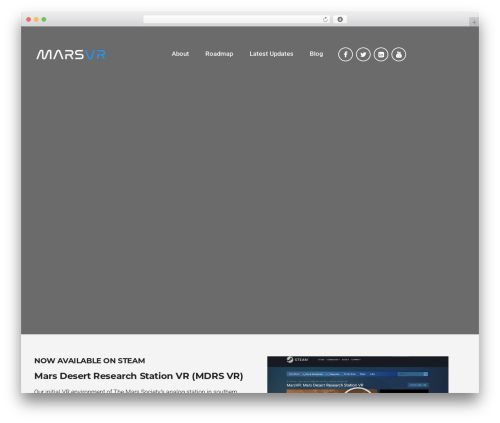Visit the Blog page
This screenshot has width=500, height=423.
pyautogui.click(x=316, y=54)
